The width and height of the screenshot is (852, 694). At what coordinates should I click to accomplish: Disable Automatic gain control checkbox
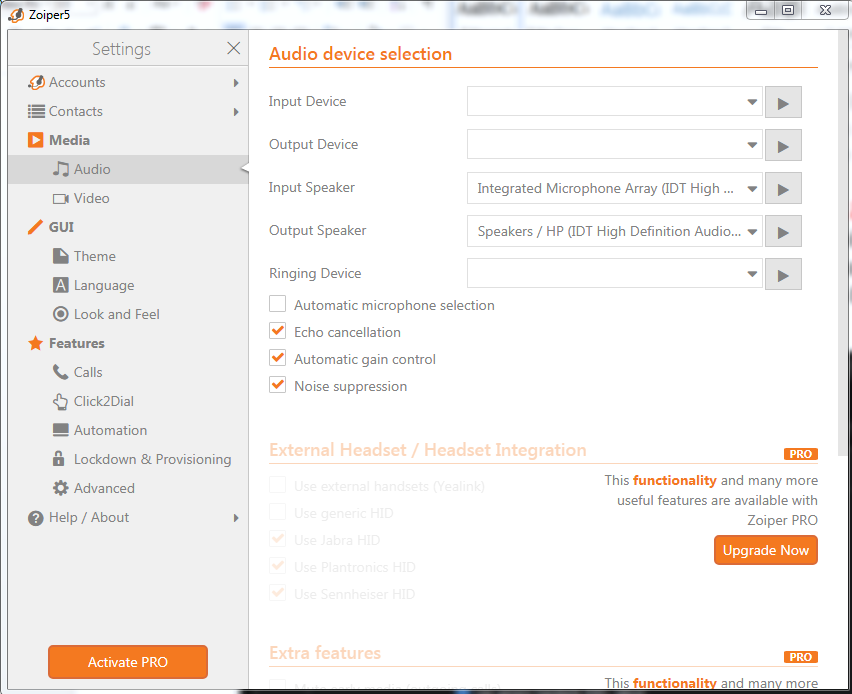tap(278, 358)
